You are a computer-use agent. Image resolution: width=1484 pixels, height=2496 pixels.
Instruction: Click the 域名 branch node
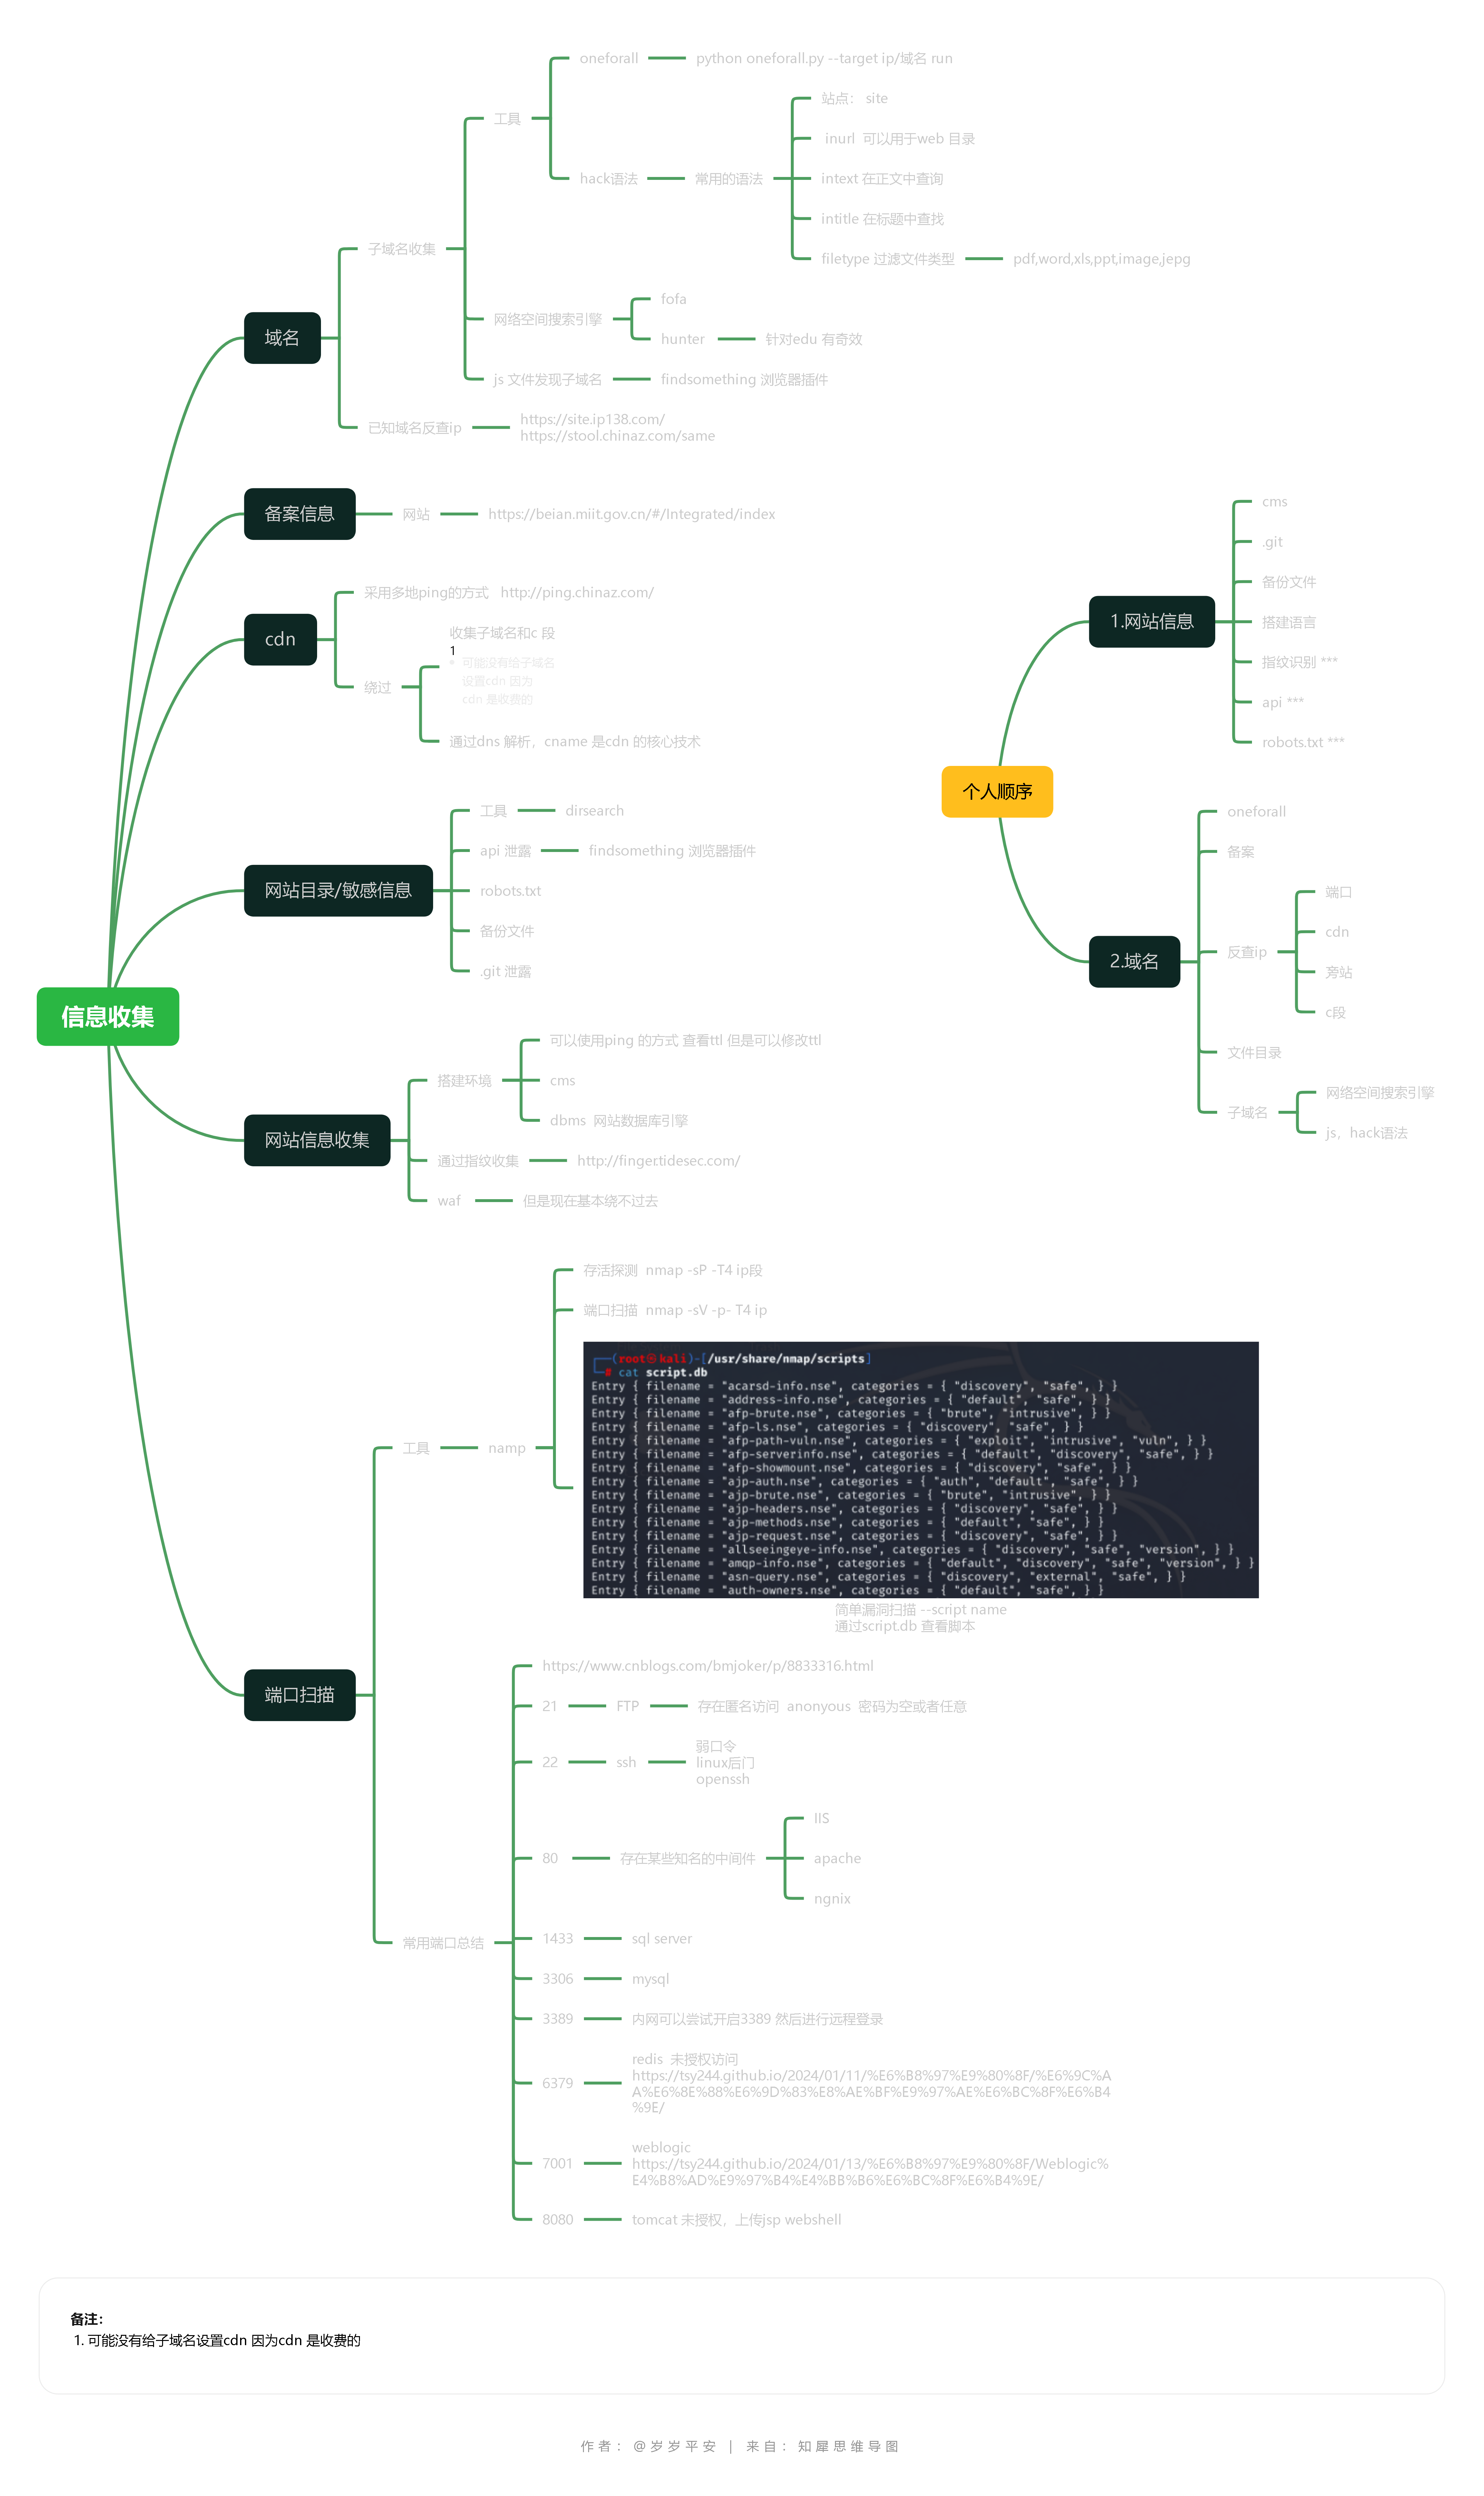(x=282, y=338)
